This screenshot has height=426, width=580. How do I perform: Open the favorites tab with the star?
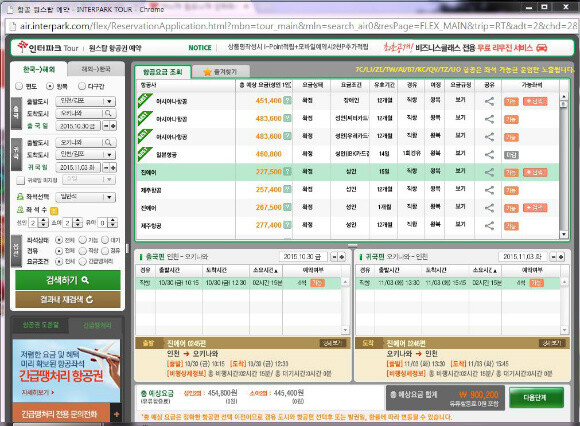coord(221,72)
